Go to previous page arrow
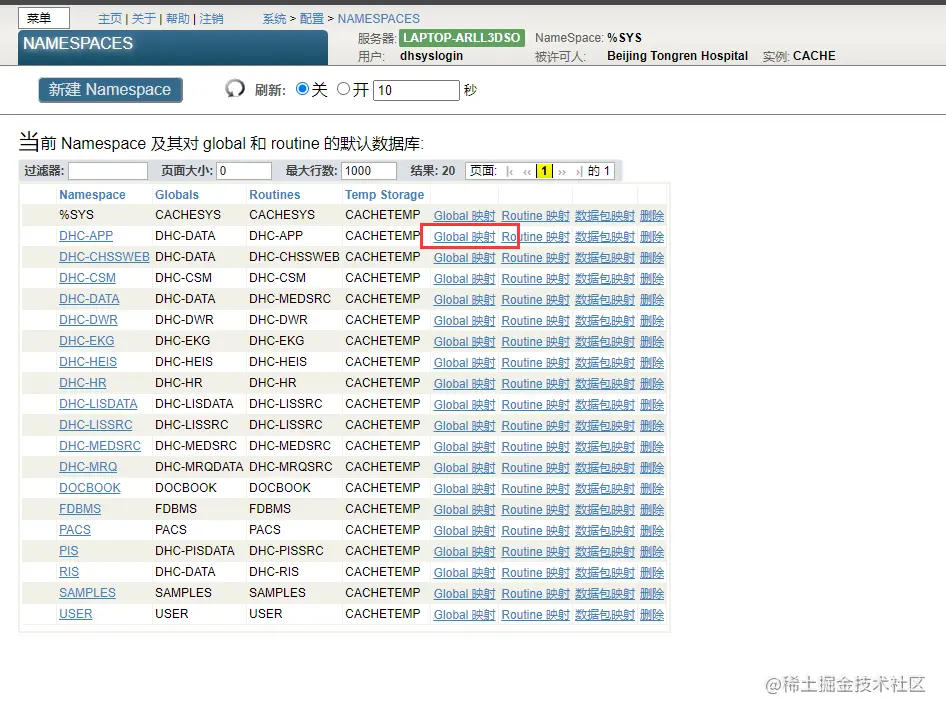The image size is (946, 715). (527, 171)
